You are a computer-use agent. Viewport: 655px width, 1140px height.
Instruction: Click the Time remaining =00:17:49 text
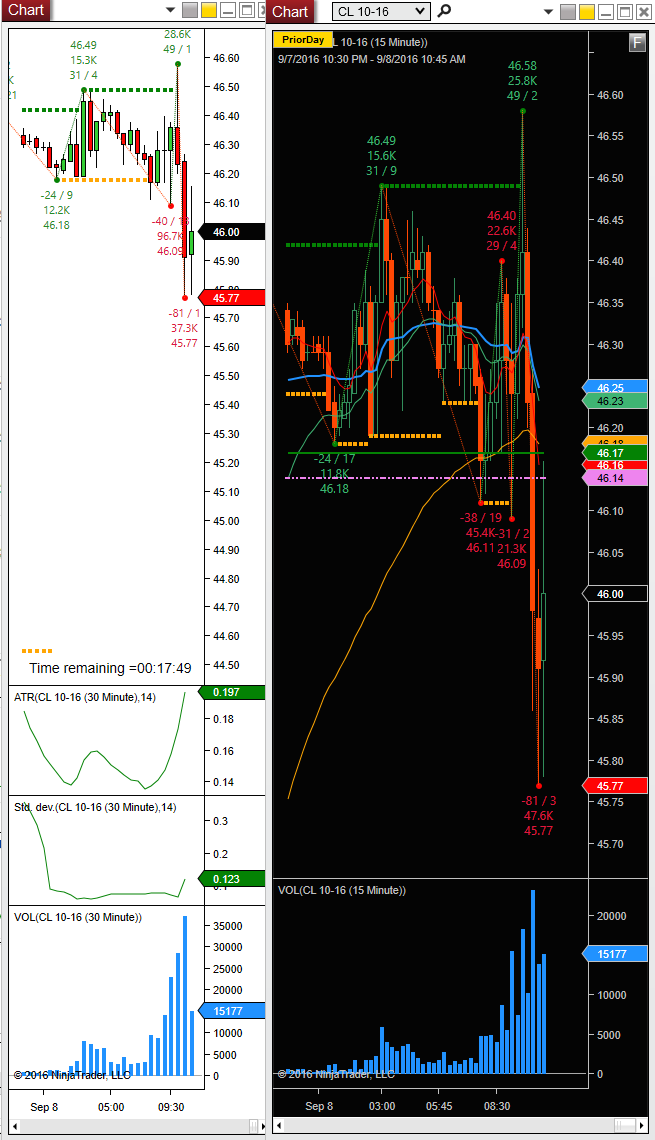[110, 667]
